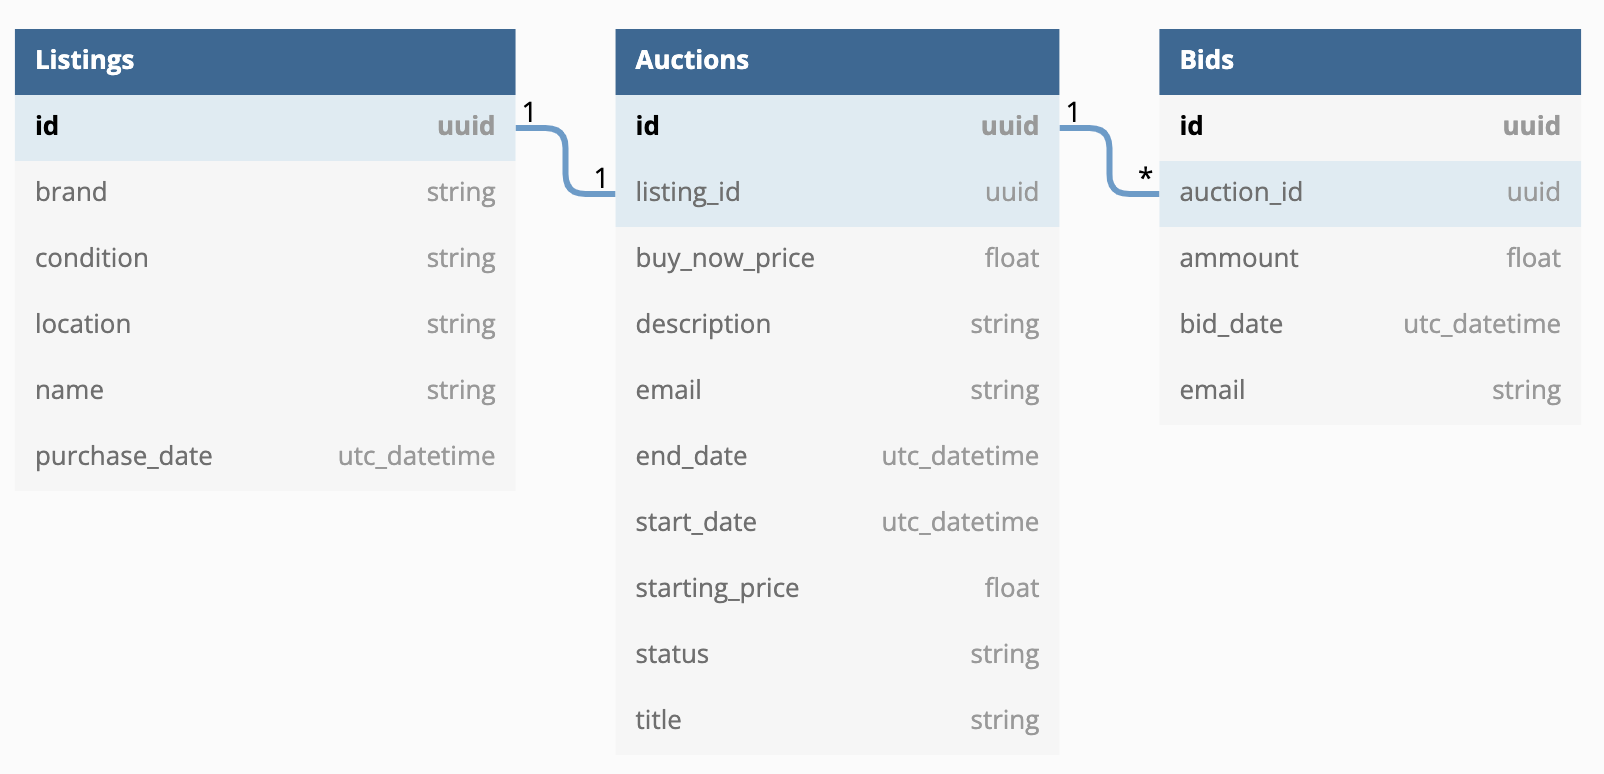The width and height of the screenshot is (1604, 774).
Task: Select the location field in Listings
Action: pos(265,325)
